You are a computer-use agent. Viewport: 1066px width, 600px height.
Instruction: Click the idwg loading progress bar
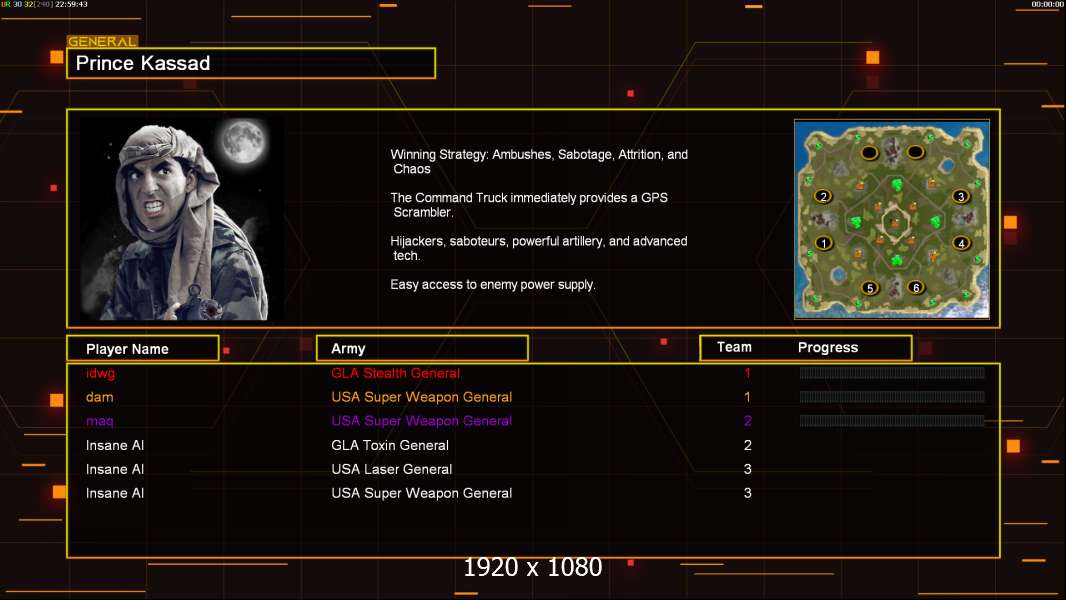coord(892,372)
